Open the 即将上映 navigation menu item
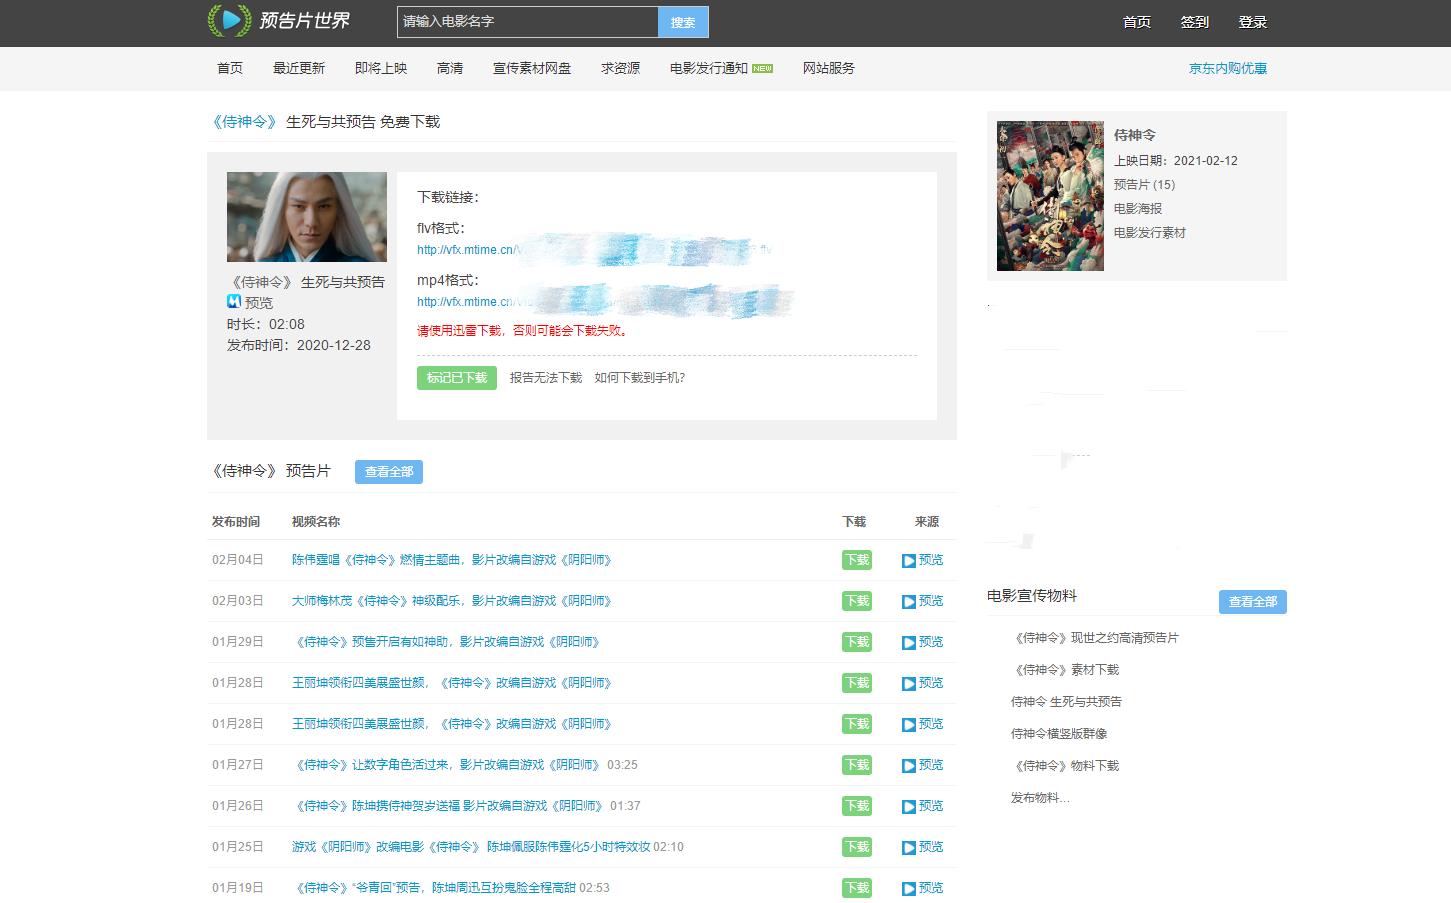 pyautogui.click(x=380, y=67)
